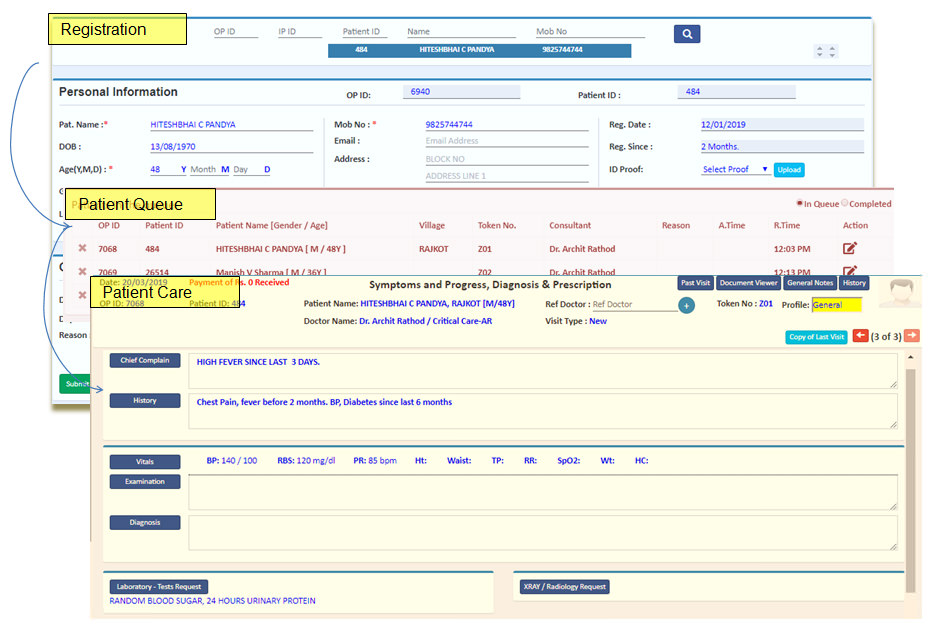
Task: Edit queue entry for HITESHBHAI C PANDYA
Action: pos(850,248)
